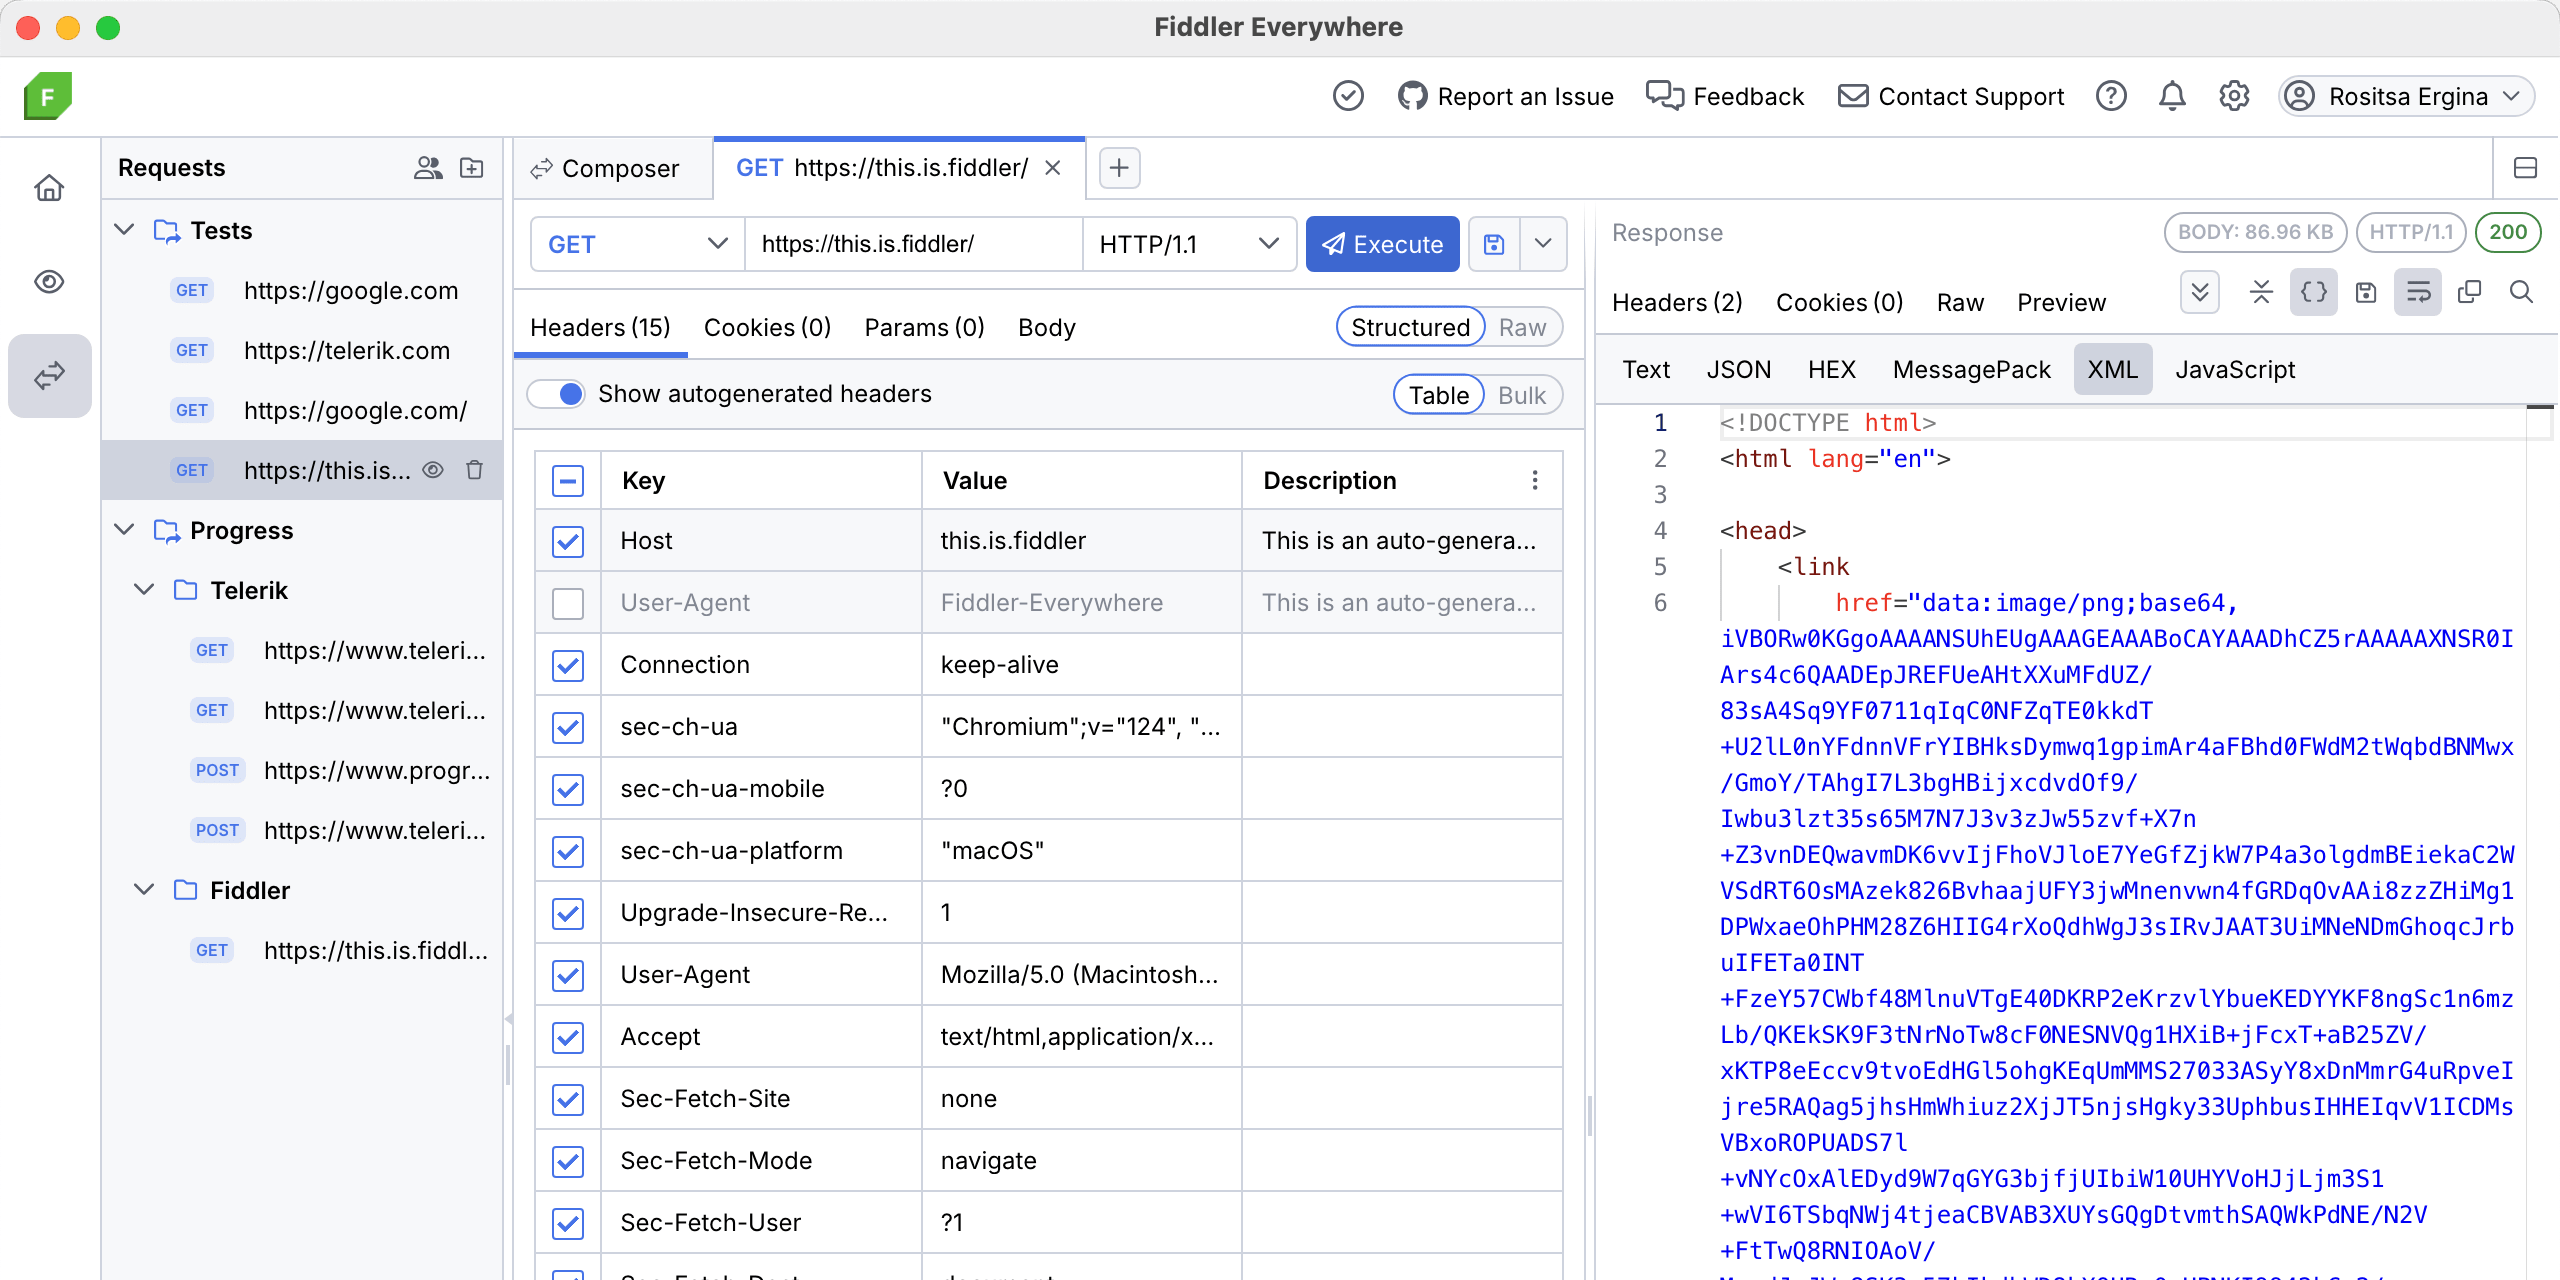Click the request URL input field
2560x1280 pixels.
[x=912, y=244]
